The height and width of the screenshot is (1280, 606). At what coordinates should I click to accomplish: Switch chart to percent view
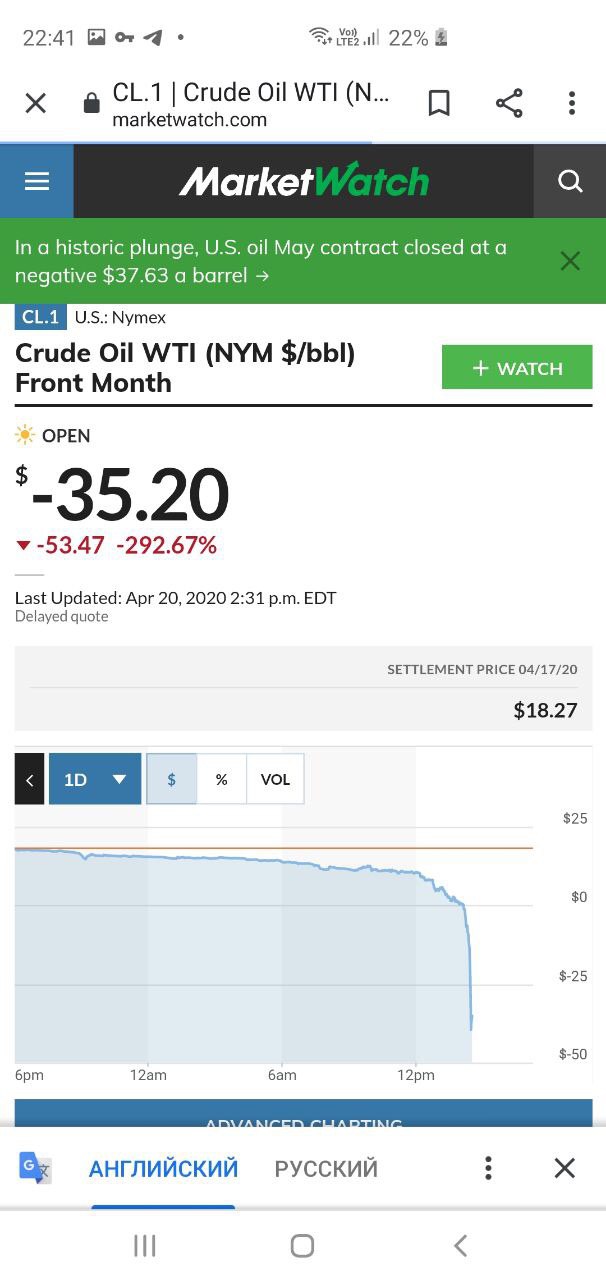pos(222,779)
